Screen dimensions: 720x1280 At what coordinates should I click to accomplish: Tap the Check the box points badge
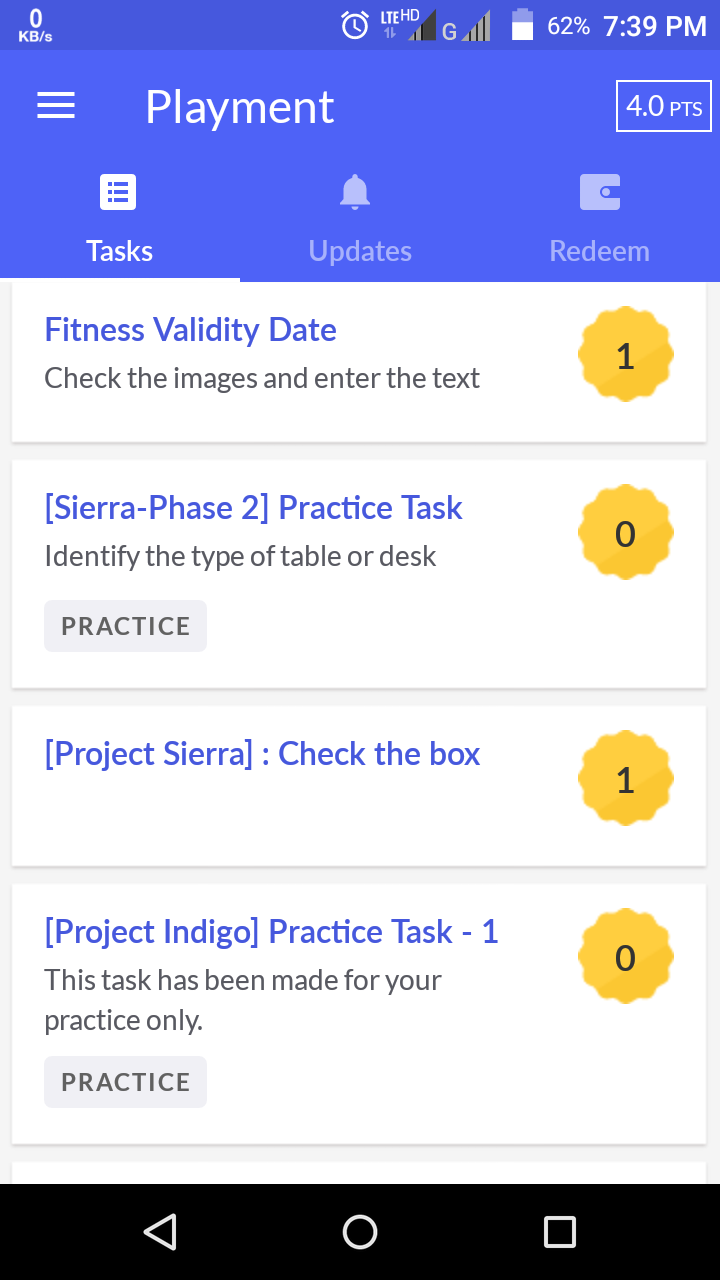(625, 779)
